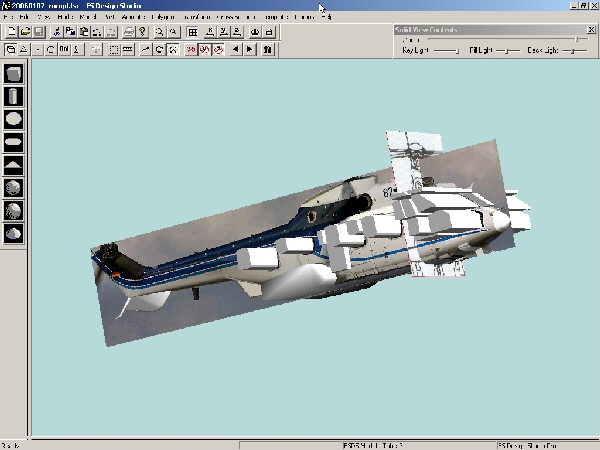Image resolution: width=600 pixels, height=450 pixels.
Task: Select the Zoom In magnifier icon
Action: point(160,32)
